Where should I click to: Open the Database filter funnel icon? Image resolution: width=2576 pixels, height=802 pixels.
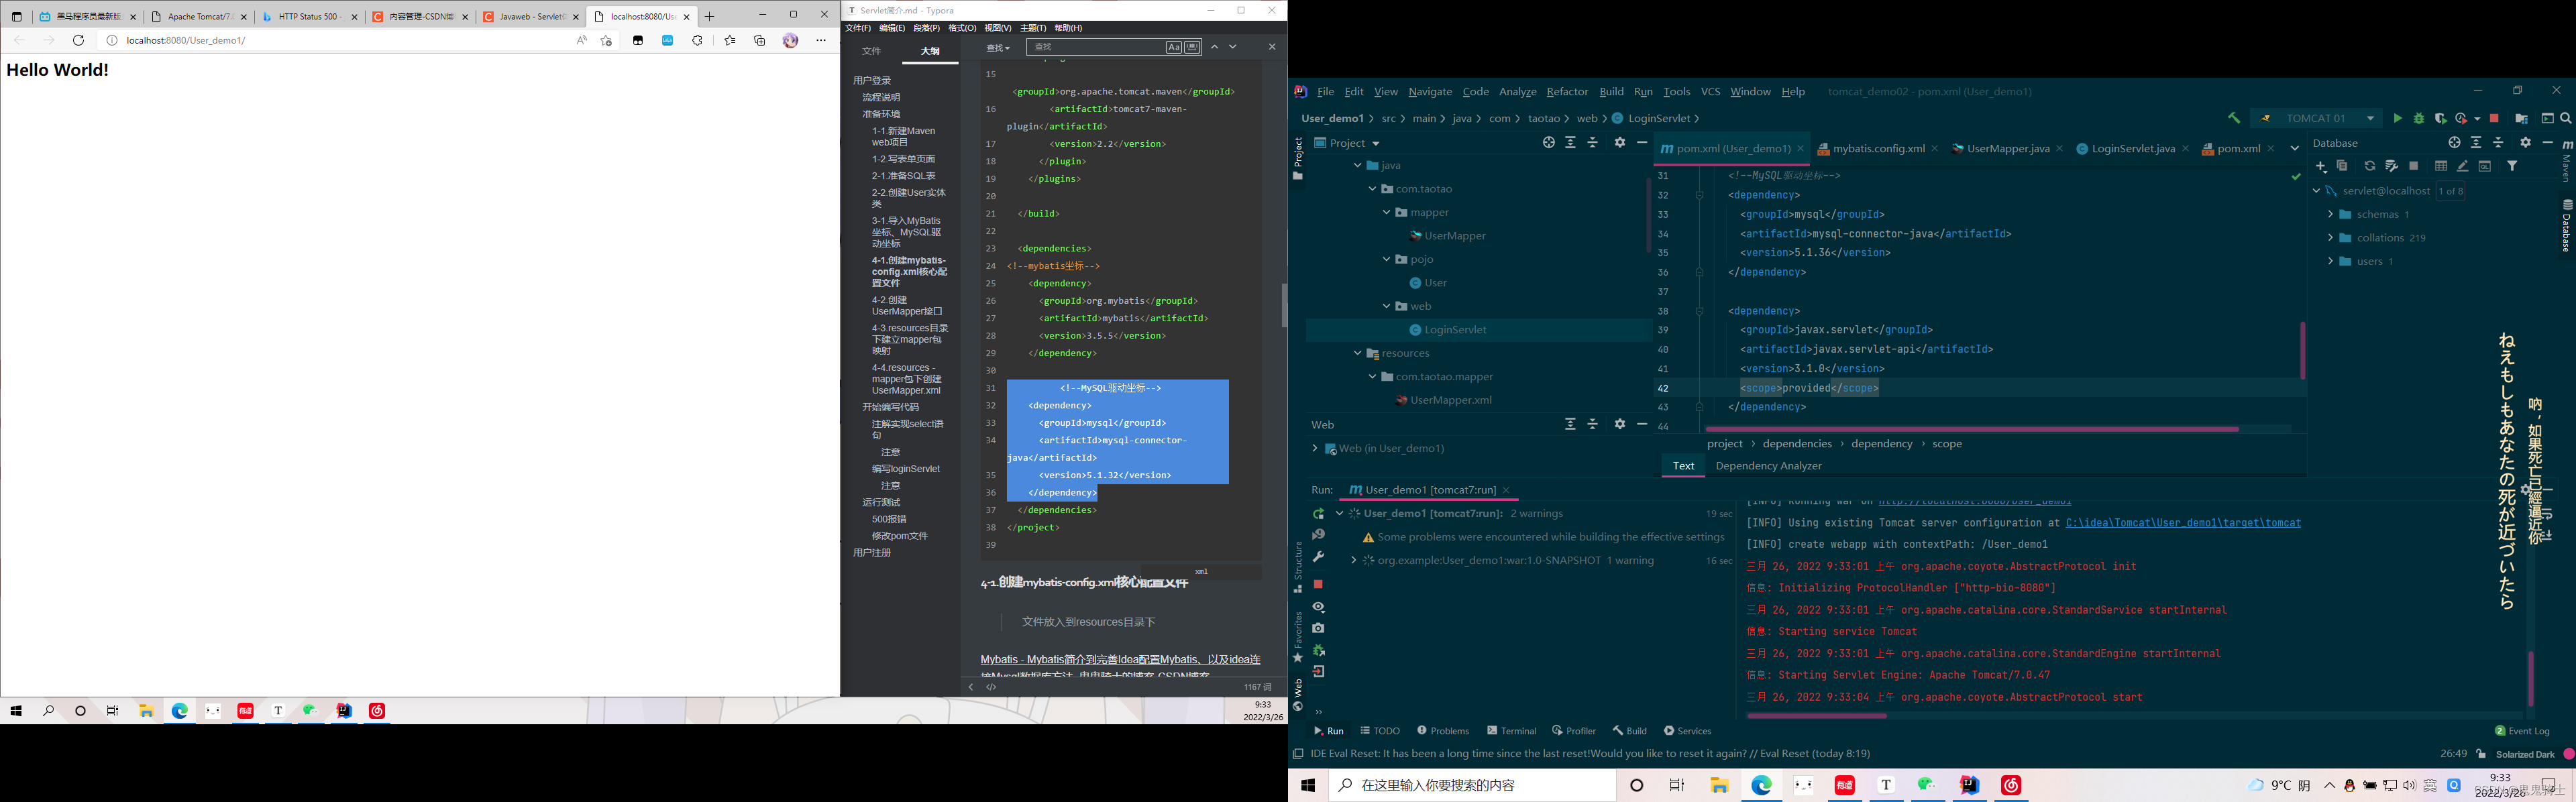click(2512, 166)
